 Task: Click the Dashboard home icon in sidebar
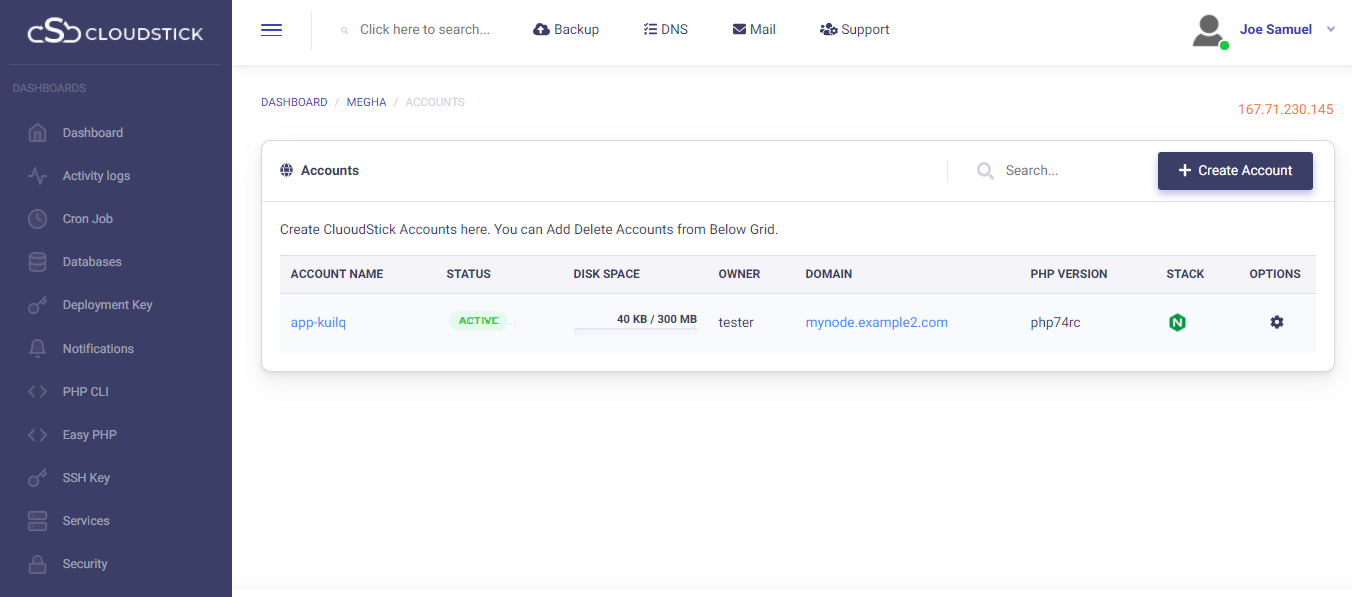(x=38, y=133)
